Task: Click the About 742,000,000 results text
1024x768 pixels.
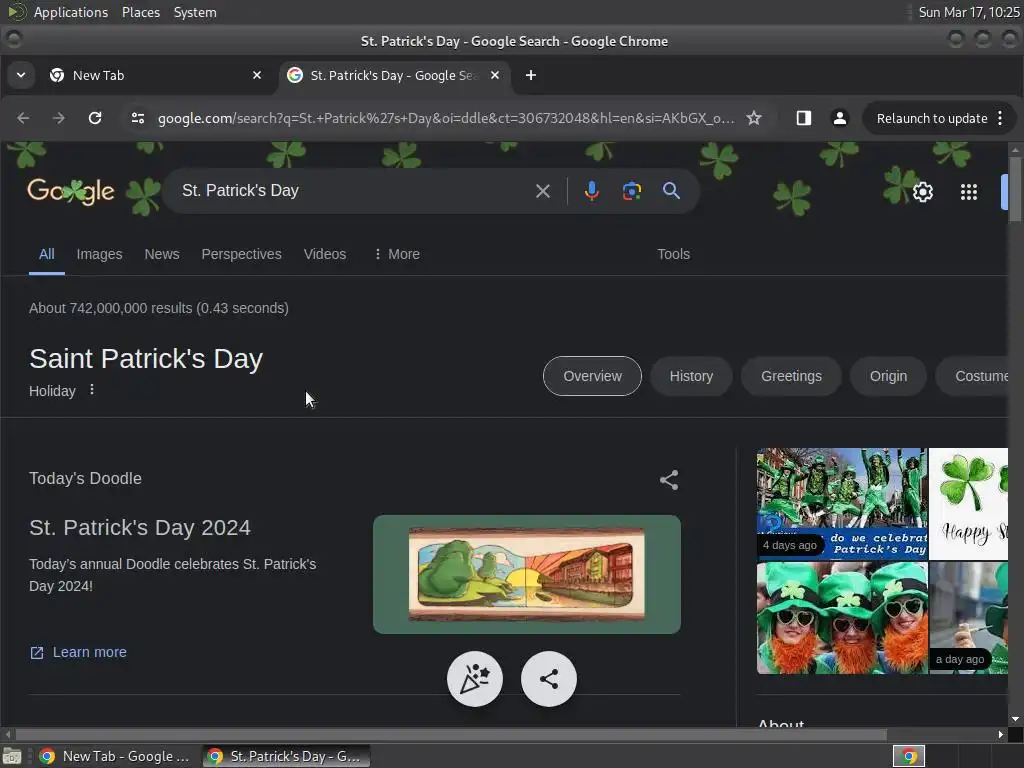Action: (x=159, y=308)
